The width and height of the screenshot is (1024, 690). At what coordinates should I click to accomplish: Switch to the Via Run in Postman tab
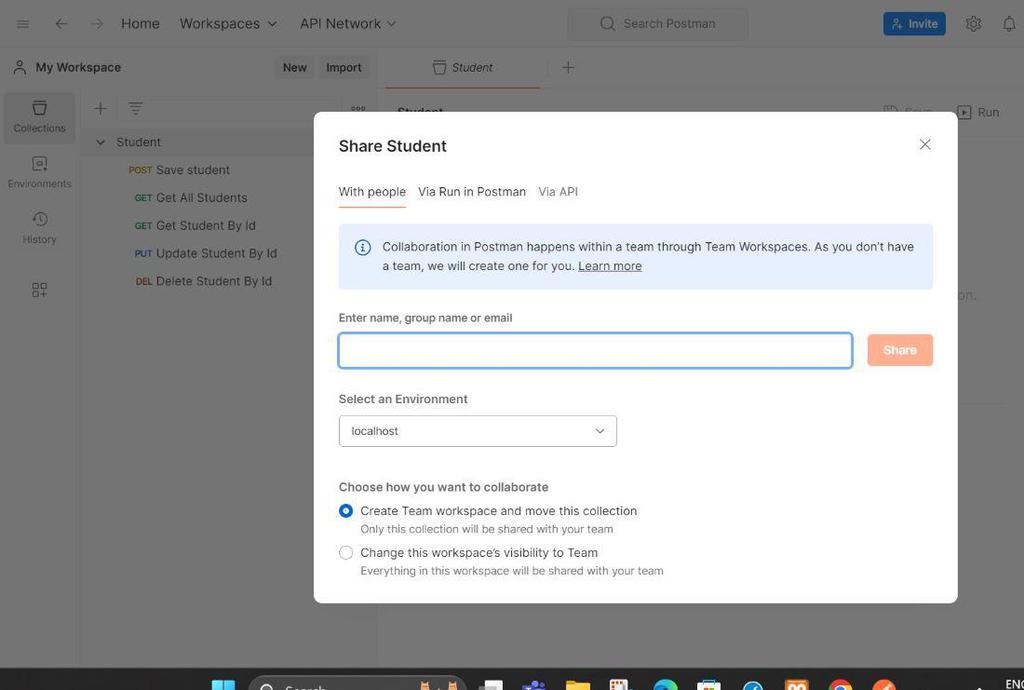pyautogui.click(x=472, y=192)
